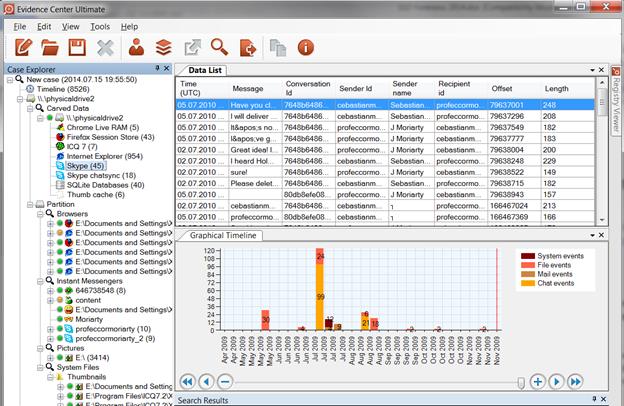Open search with magnifying glass icon
Screen dimensions: 624x406
[x=219, y=47]
